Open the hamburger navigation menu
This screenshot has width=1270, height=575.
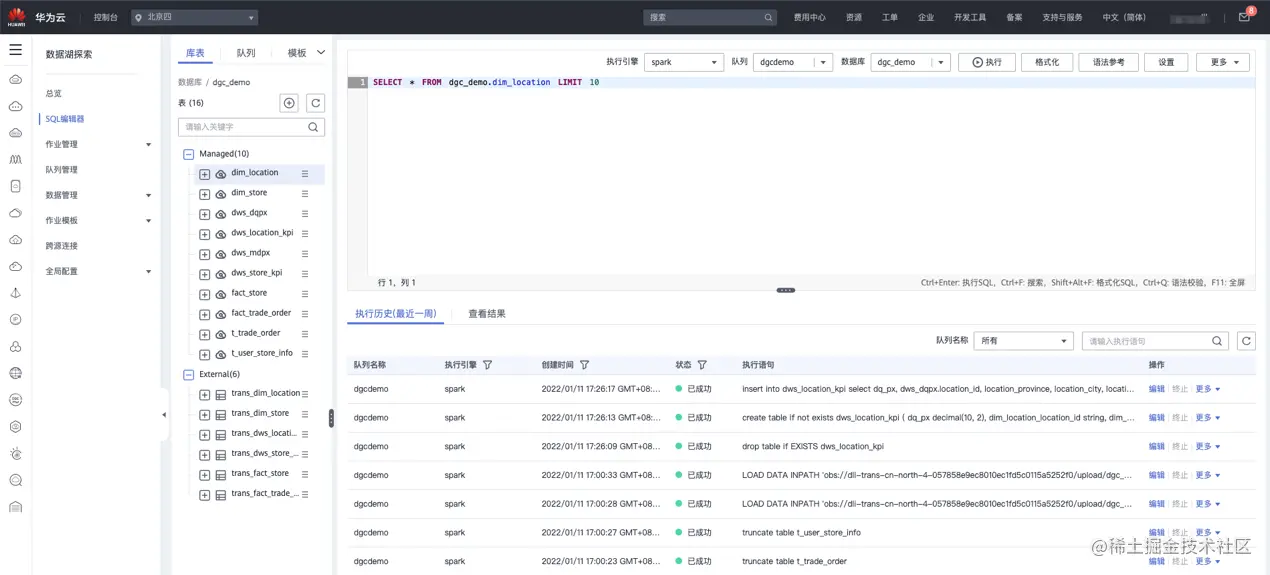(15, 49)
